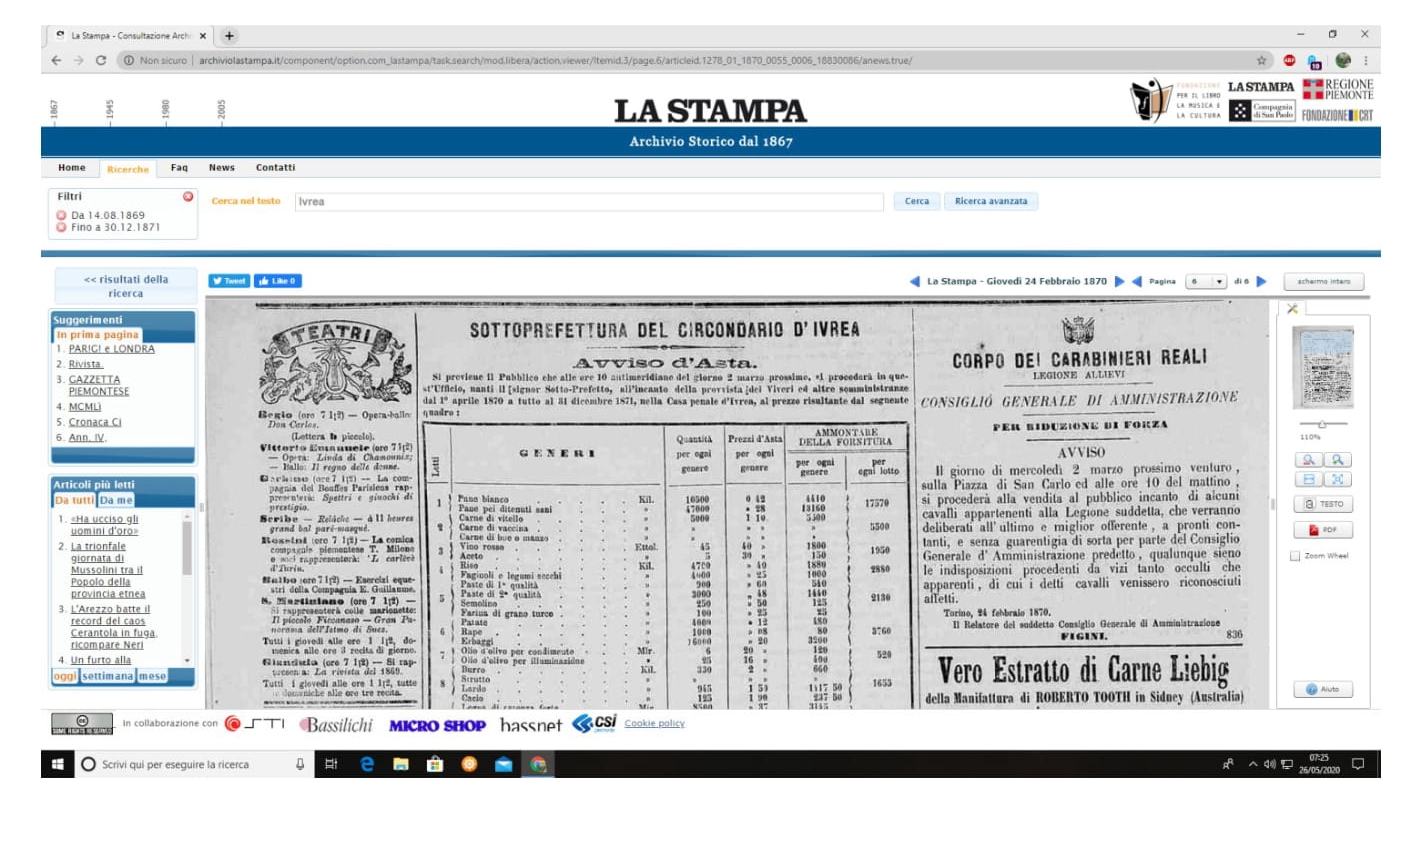This screenshot has width=1426, height=852.
Task: Select the 'In prima pagina' tab
Action: [x=98, y=335]
